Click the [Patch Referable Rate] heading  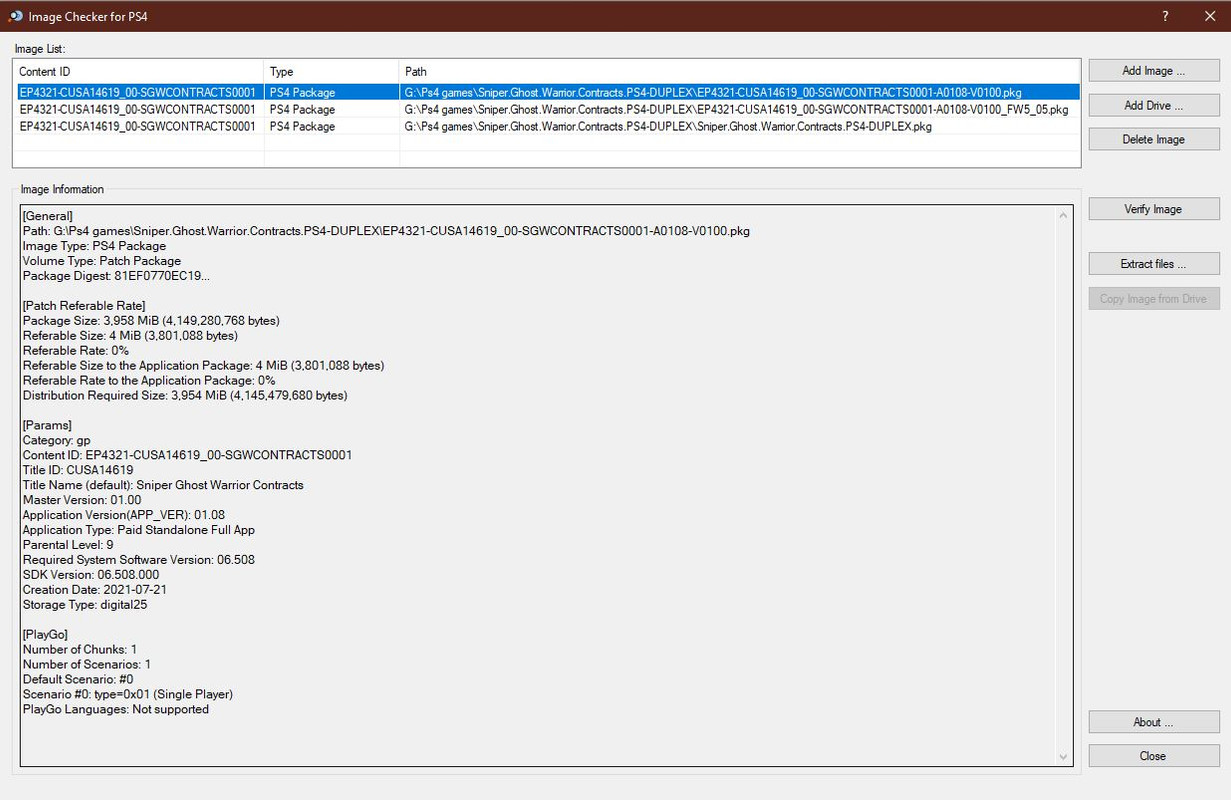pos(84,306)
